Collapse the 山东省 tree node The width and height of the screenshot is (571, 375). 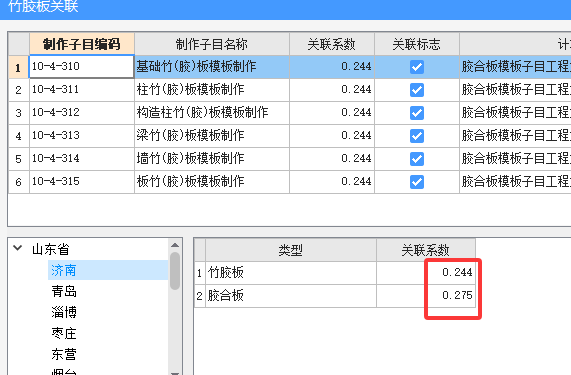pyautogui.click(x=17, y=248)
